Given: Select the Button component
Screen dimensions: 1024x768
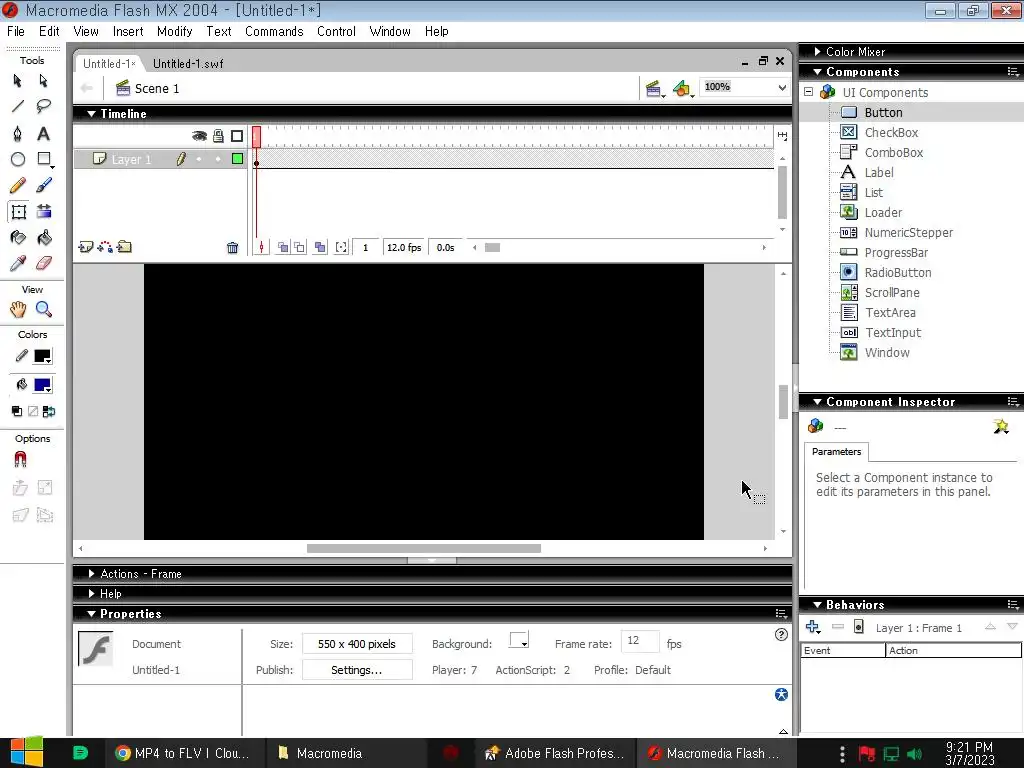Looking at the screenshot, I should tap(883, 112).
